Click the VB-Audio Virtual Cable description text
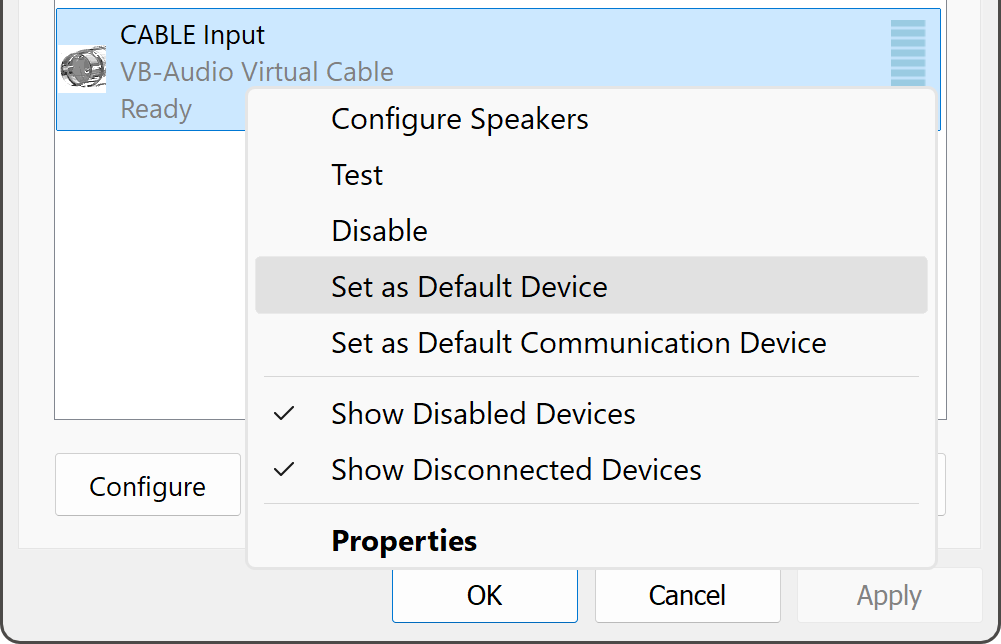Viewport: 1001px width, 644px height. click(257, 72)
